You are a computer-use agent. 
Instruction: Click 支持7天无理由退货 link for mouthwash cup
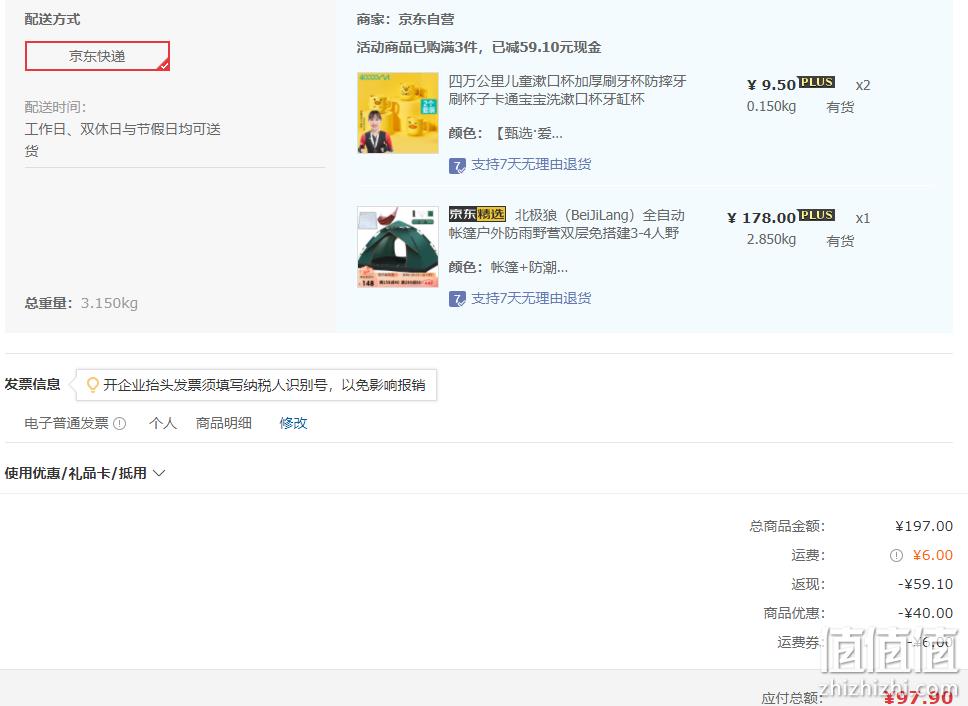531,165
